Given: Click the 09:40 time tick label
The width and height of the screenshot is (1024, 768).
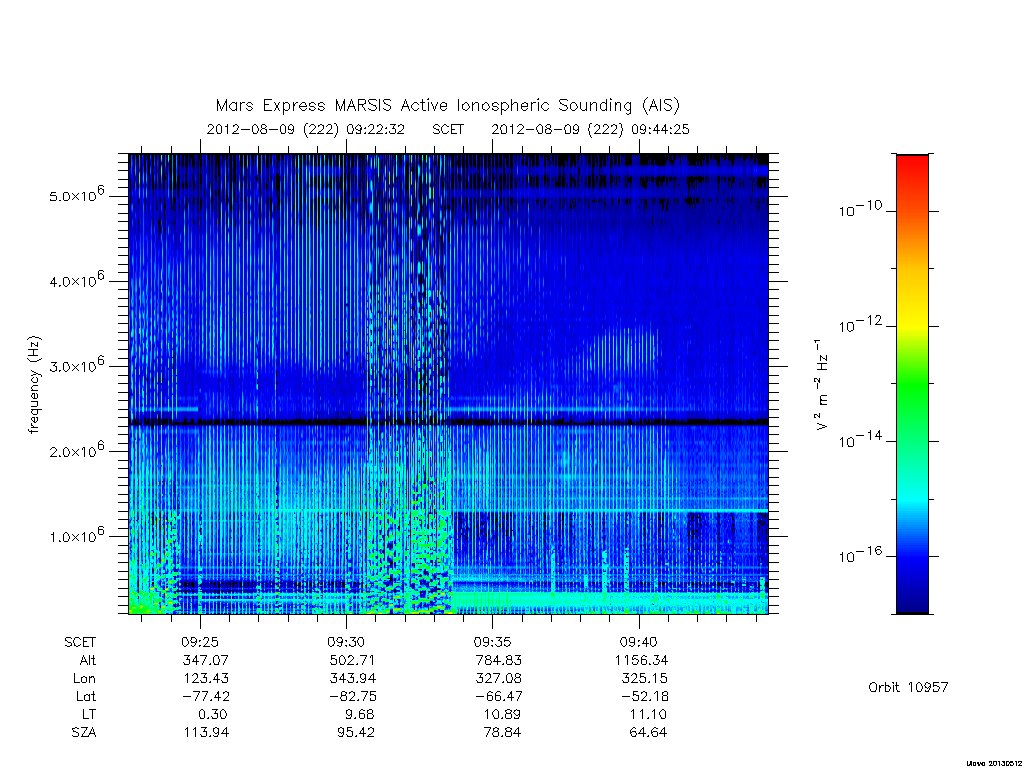Looking at the screenshot, I should pos(639,642).
